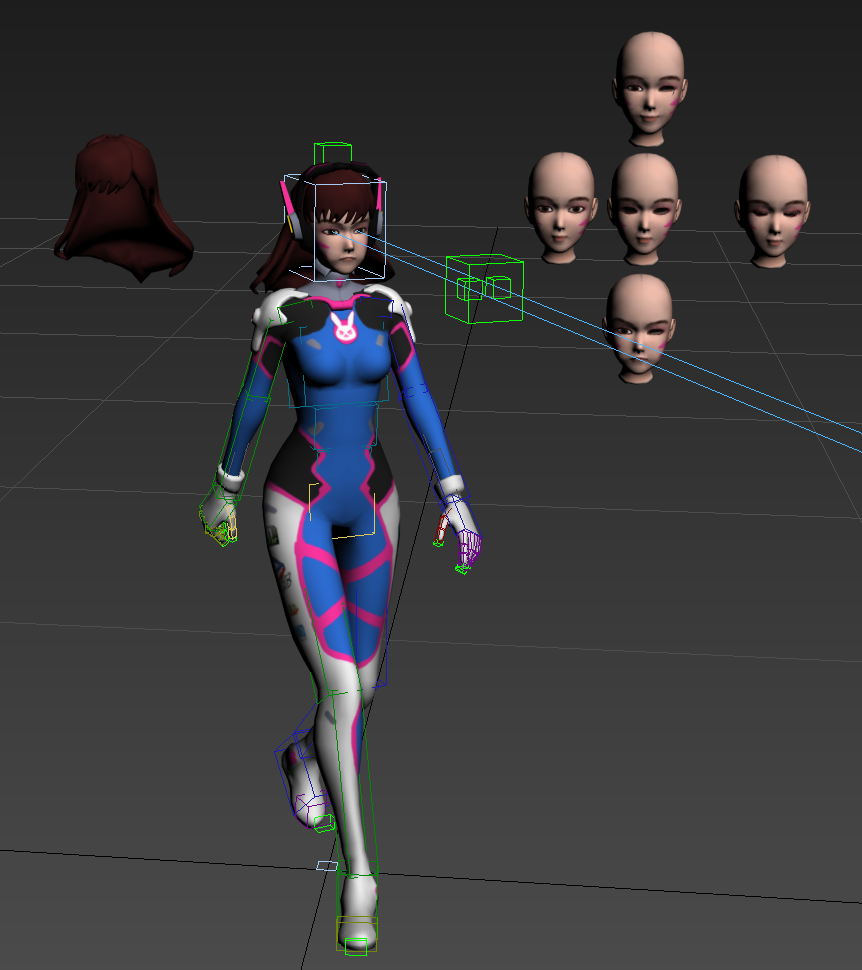
Task: Select the detached dark red hair mesh
Action: pos(124,207)
